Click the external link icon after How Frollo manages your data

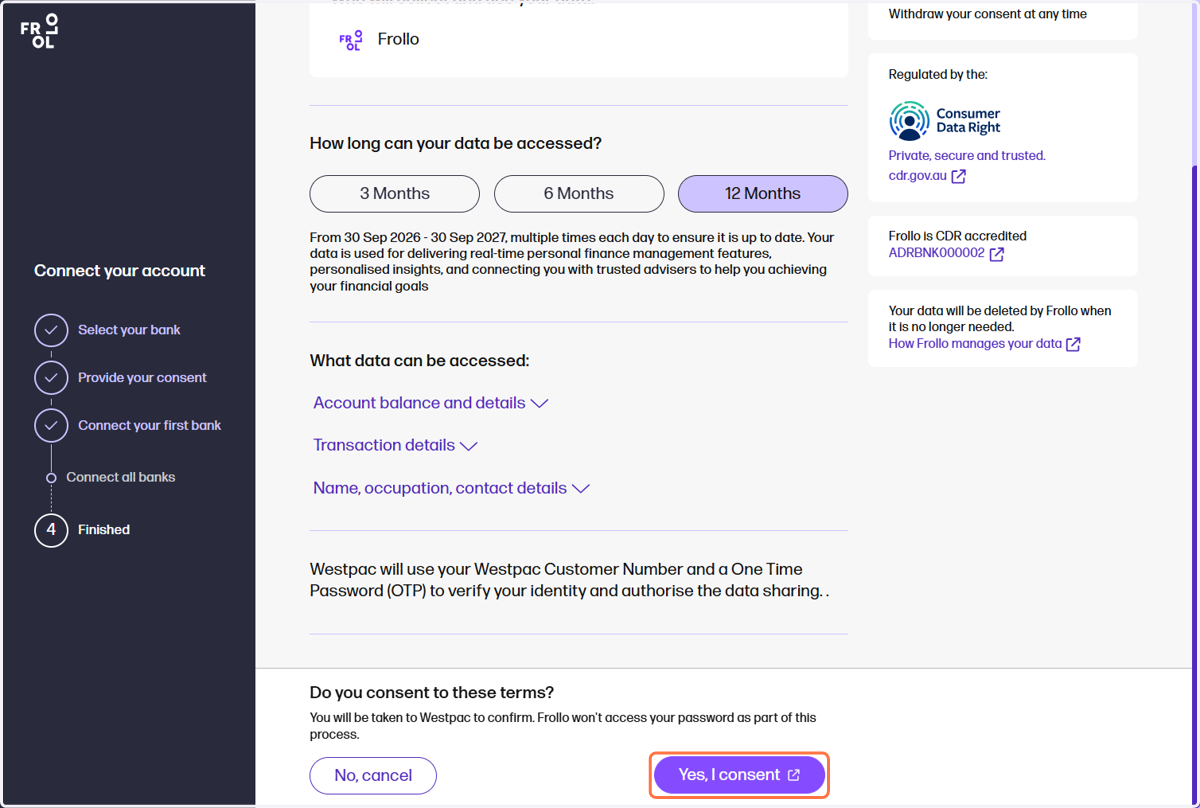[x=1073, y=344]
